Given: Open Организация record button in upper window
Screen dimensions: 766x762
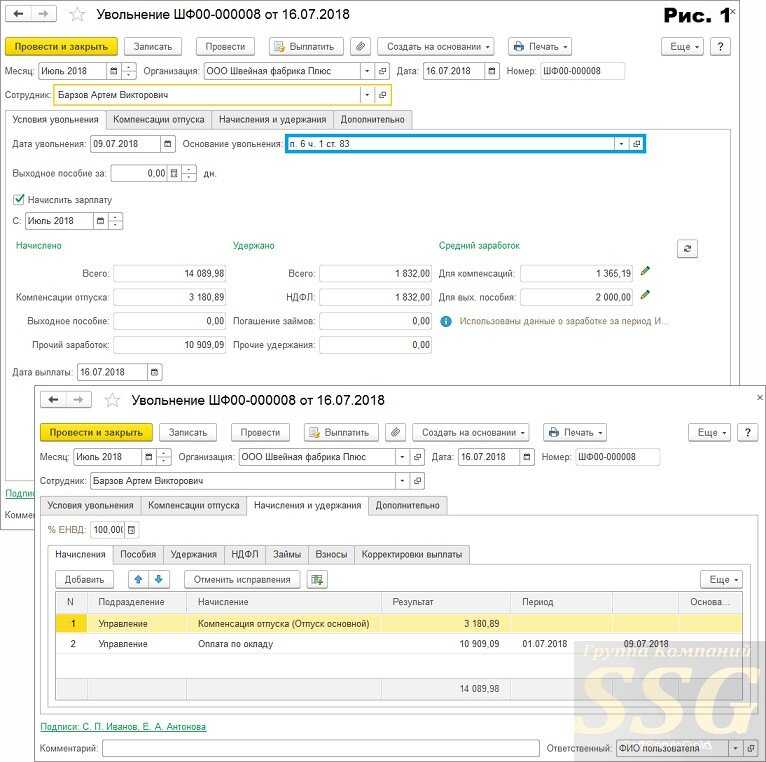Looking at the screenshot, I should (383, 71).
